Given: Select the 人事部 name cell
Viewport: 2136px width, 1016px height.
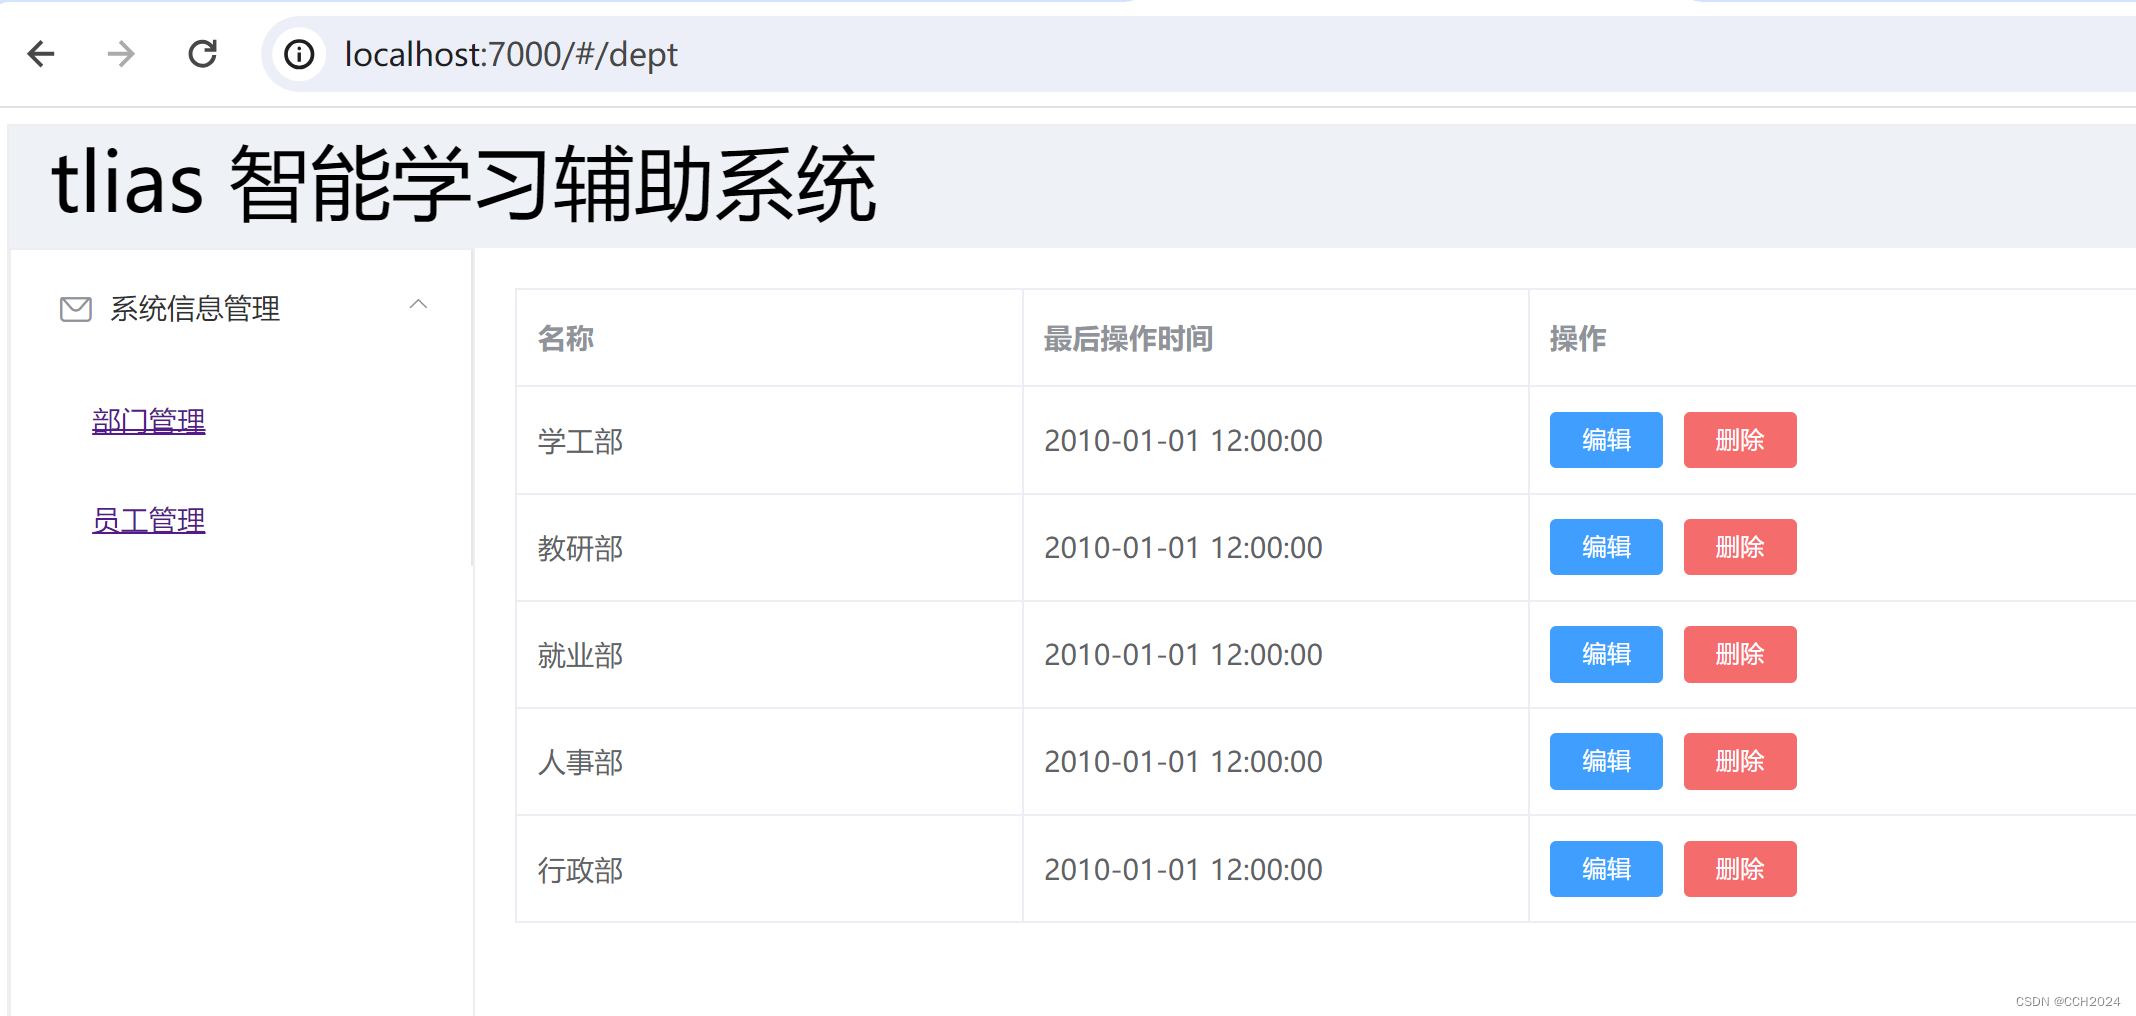Looking at the screenshot, I should [769, 761].
